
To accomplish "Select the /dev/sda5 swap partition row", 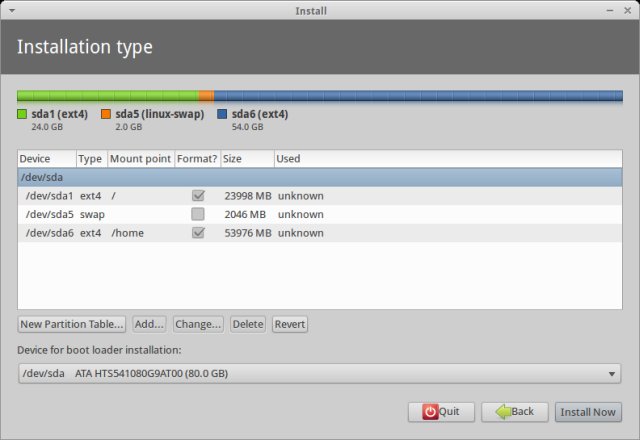I will coord(320,214).
